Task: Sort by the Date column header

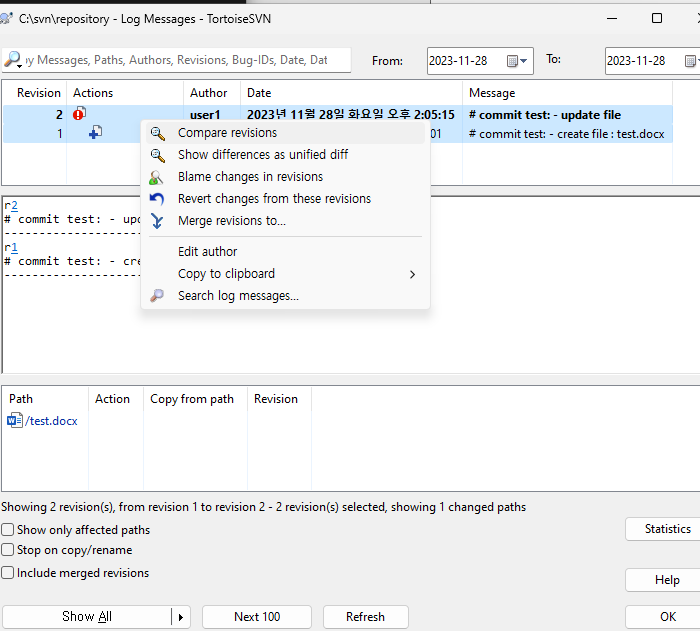Action: [x=352, y=93]
